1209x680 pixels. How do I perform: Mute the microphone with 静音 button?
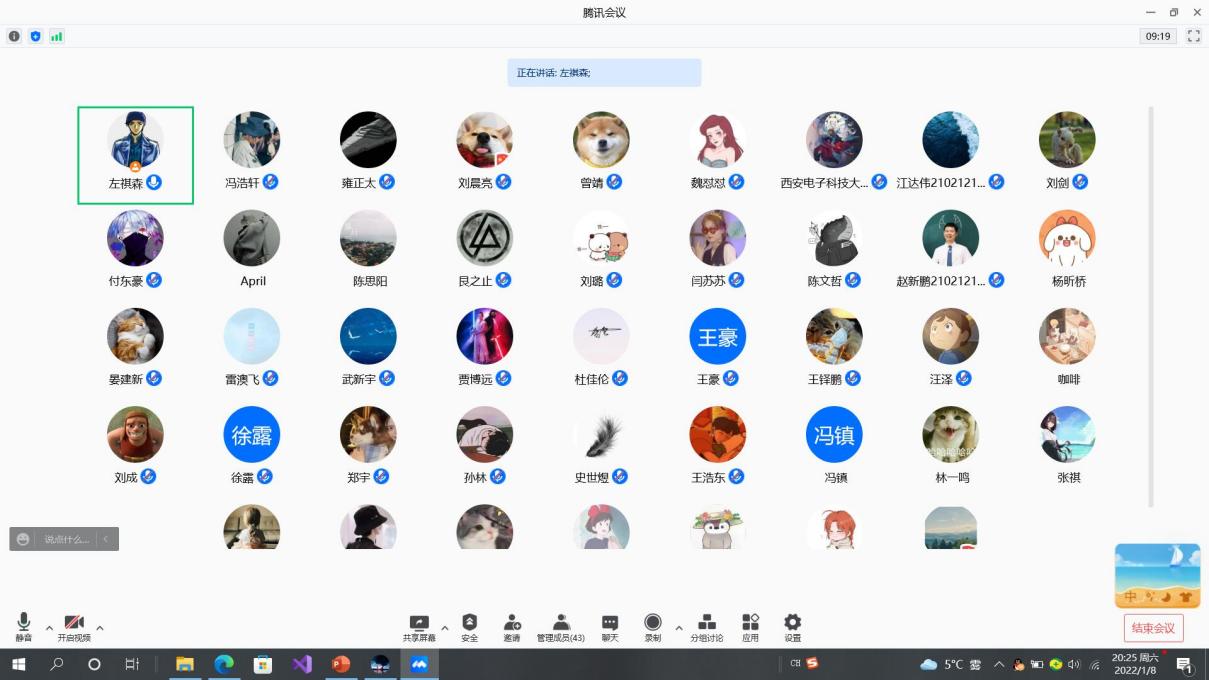(23, 627)
